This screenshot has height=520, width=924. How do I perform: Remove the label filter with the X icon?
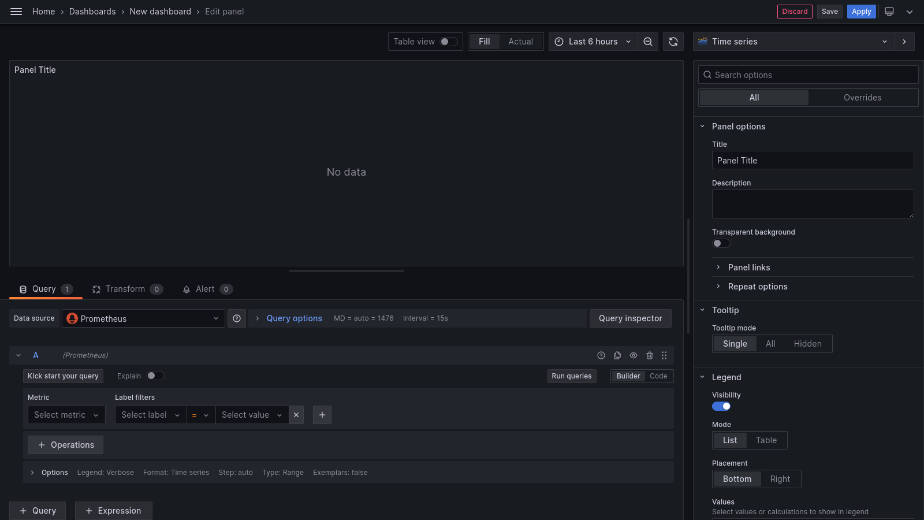pos(296,415)
